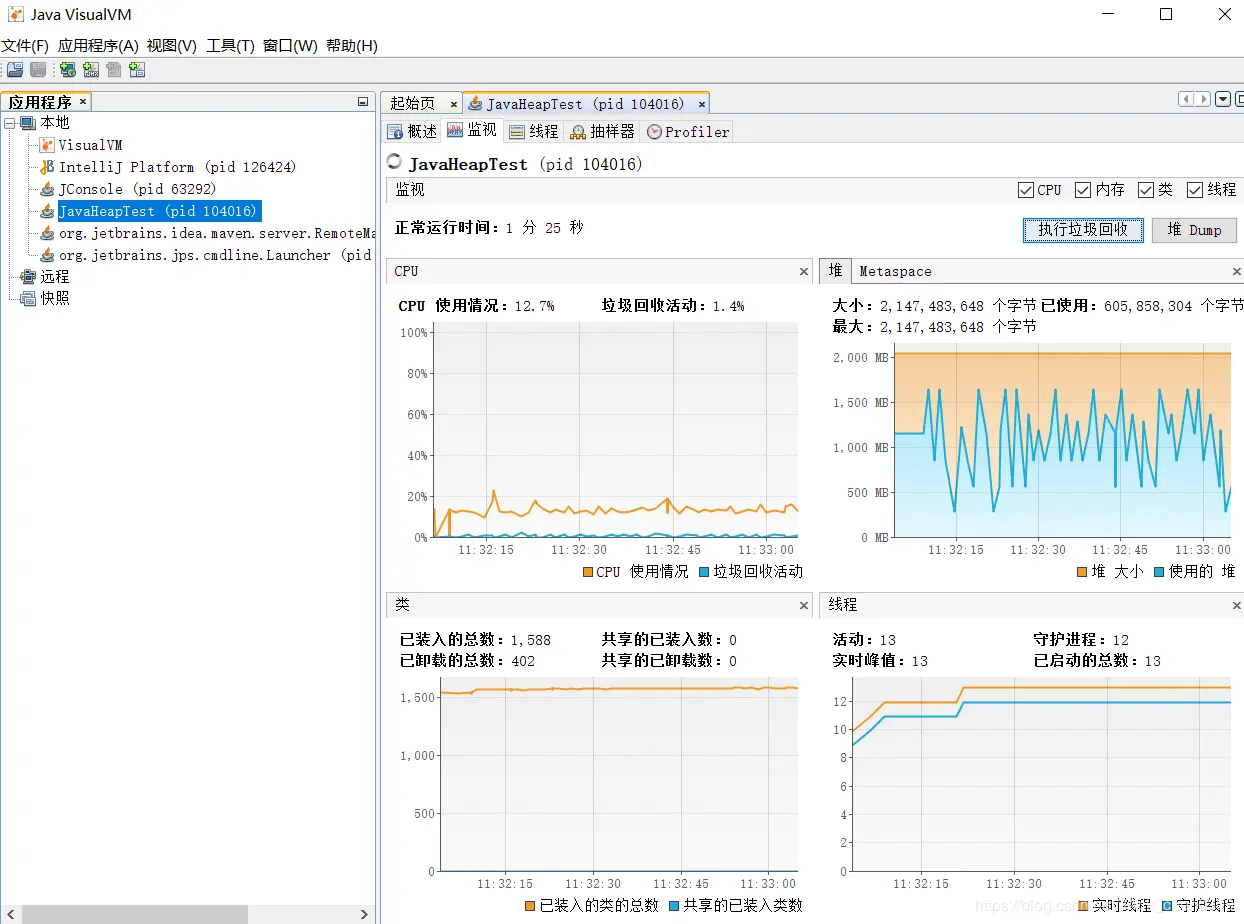
Task: Toggle the 内存 memory checkbox
Action: (x=1082, y=190)
